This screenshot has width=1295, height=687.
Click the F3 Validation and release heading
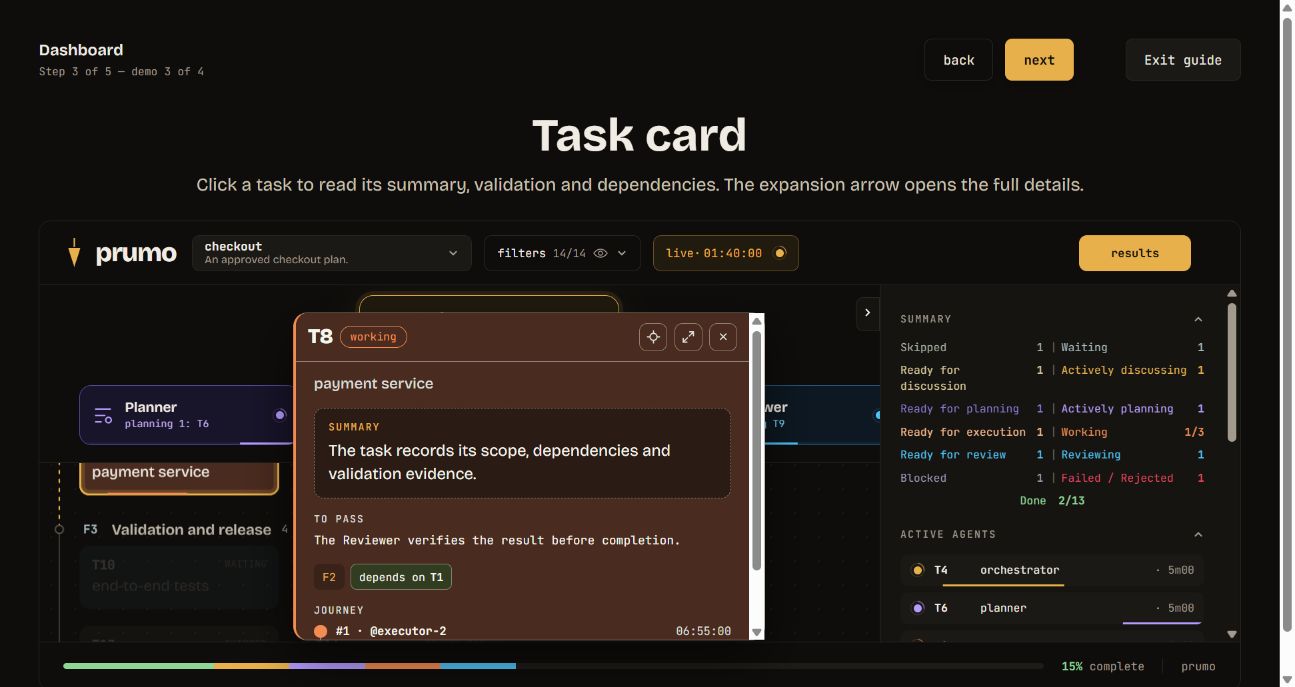[x=191, y=529]
